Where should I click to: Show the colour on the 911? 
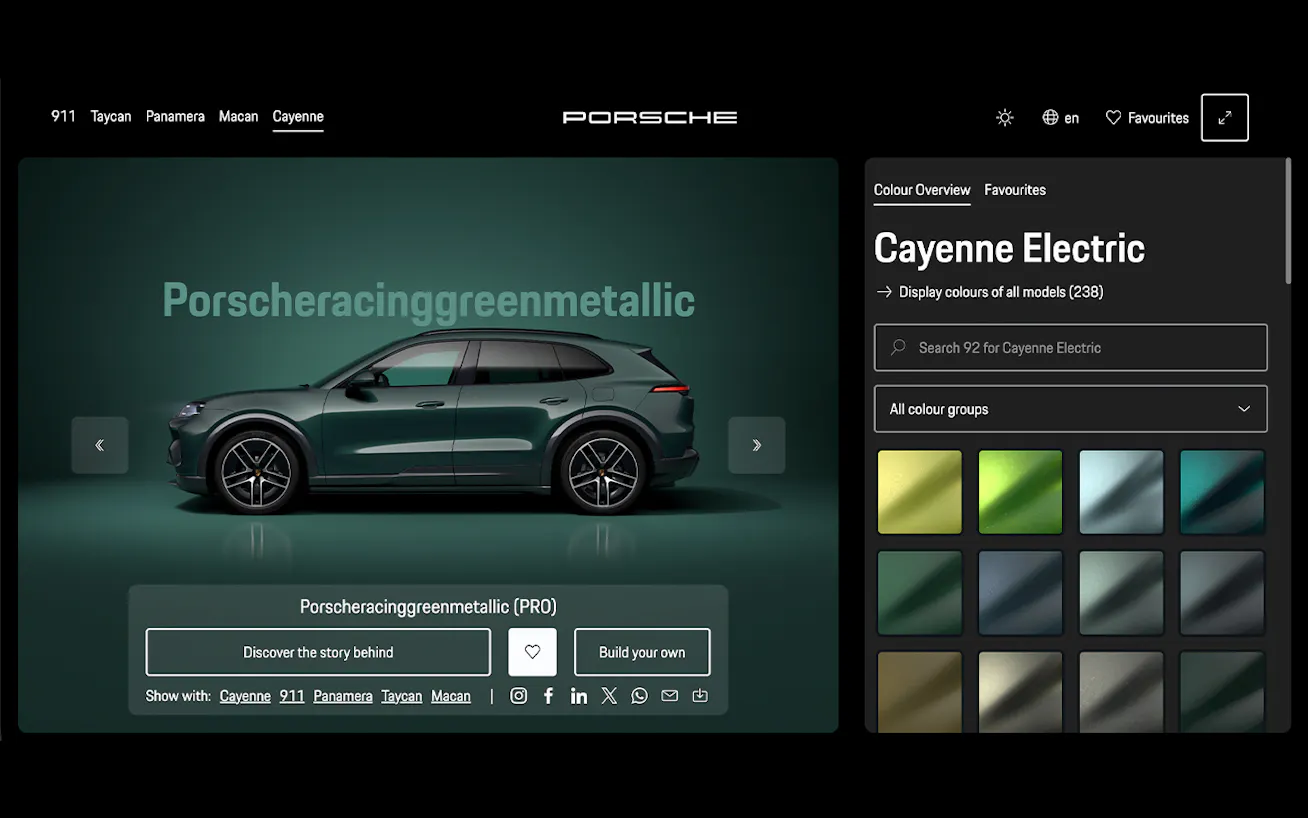click(x=292, y=696)
